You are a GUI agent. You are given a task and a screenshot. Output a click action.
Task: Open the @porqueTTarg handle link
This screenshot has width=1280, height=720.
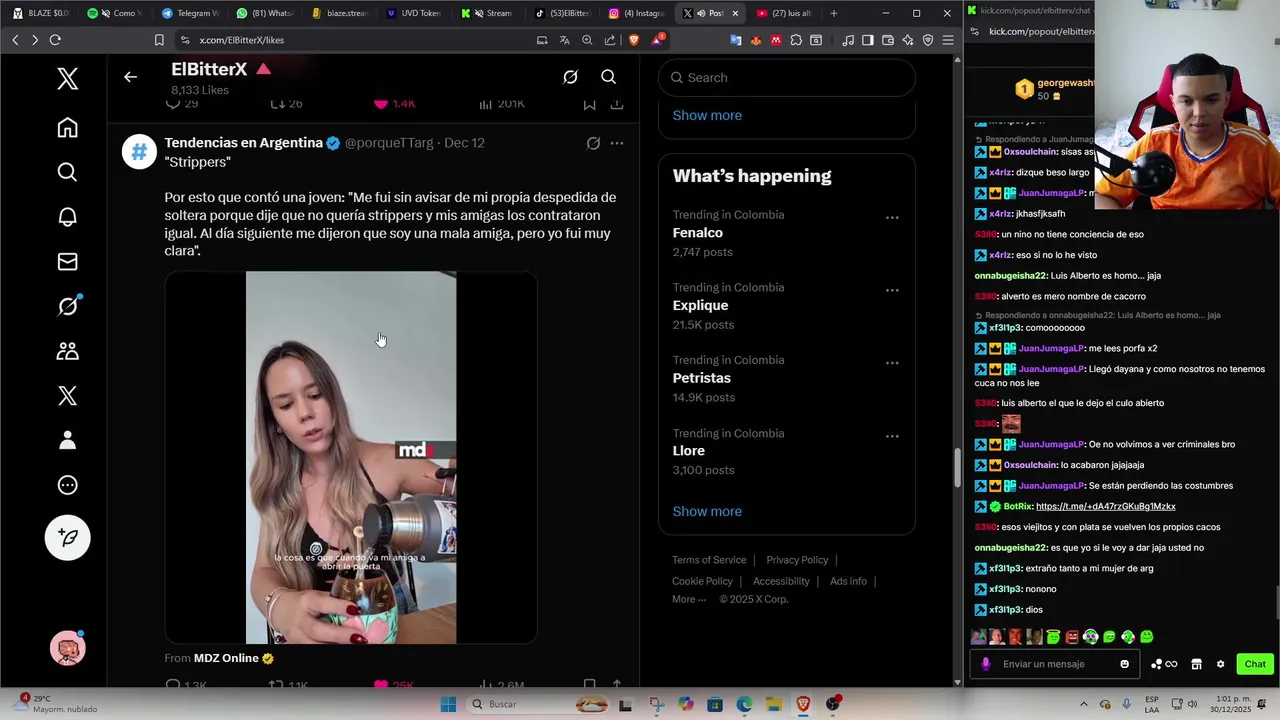coord(389,143)
